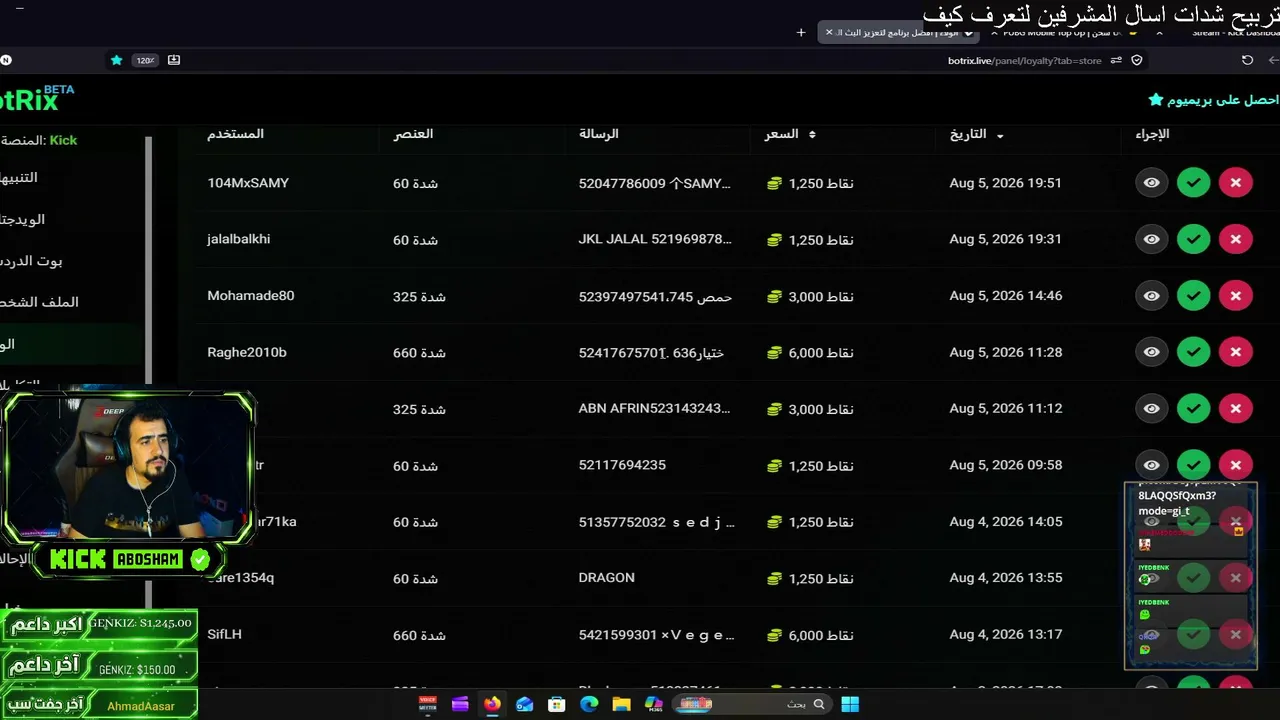Screen dimensions: 1280x720
Task: Reject the ABN AFRIN row red X
Action: point(1236,409)
